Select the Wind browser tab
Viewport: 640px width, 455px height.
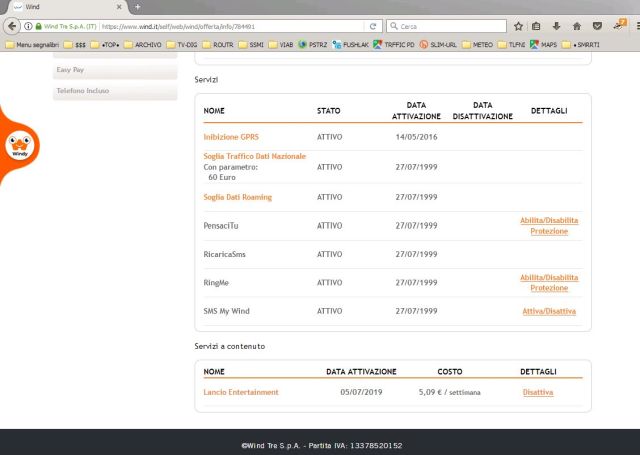click(65, 7)
